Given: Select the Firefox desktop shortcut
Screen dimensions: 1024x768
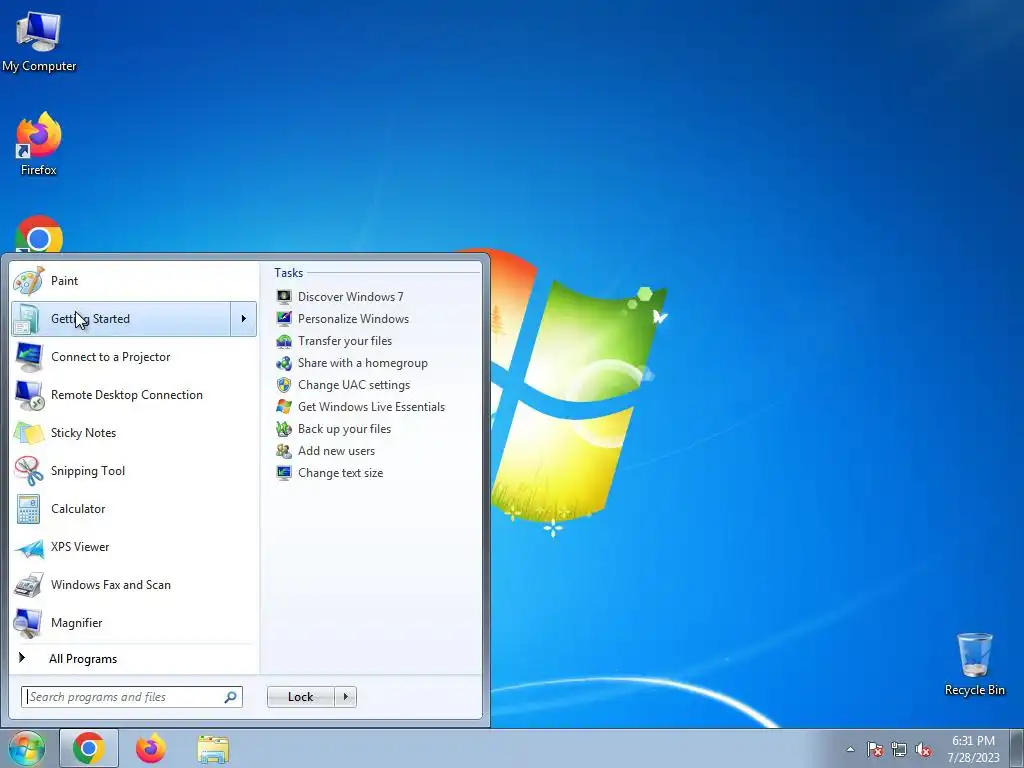Looking at the screenshot, I should (x=39, y=144).
